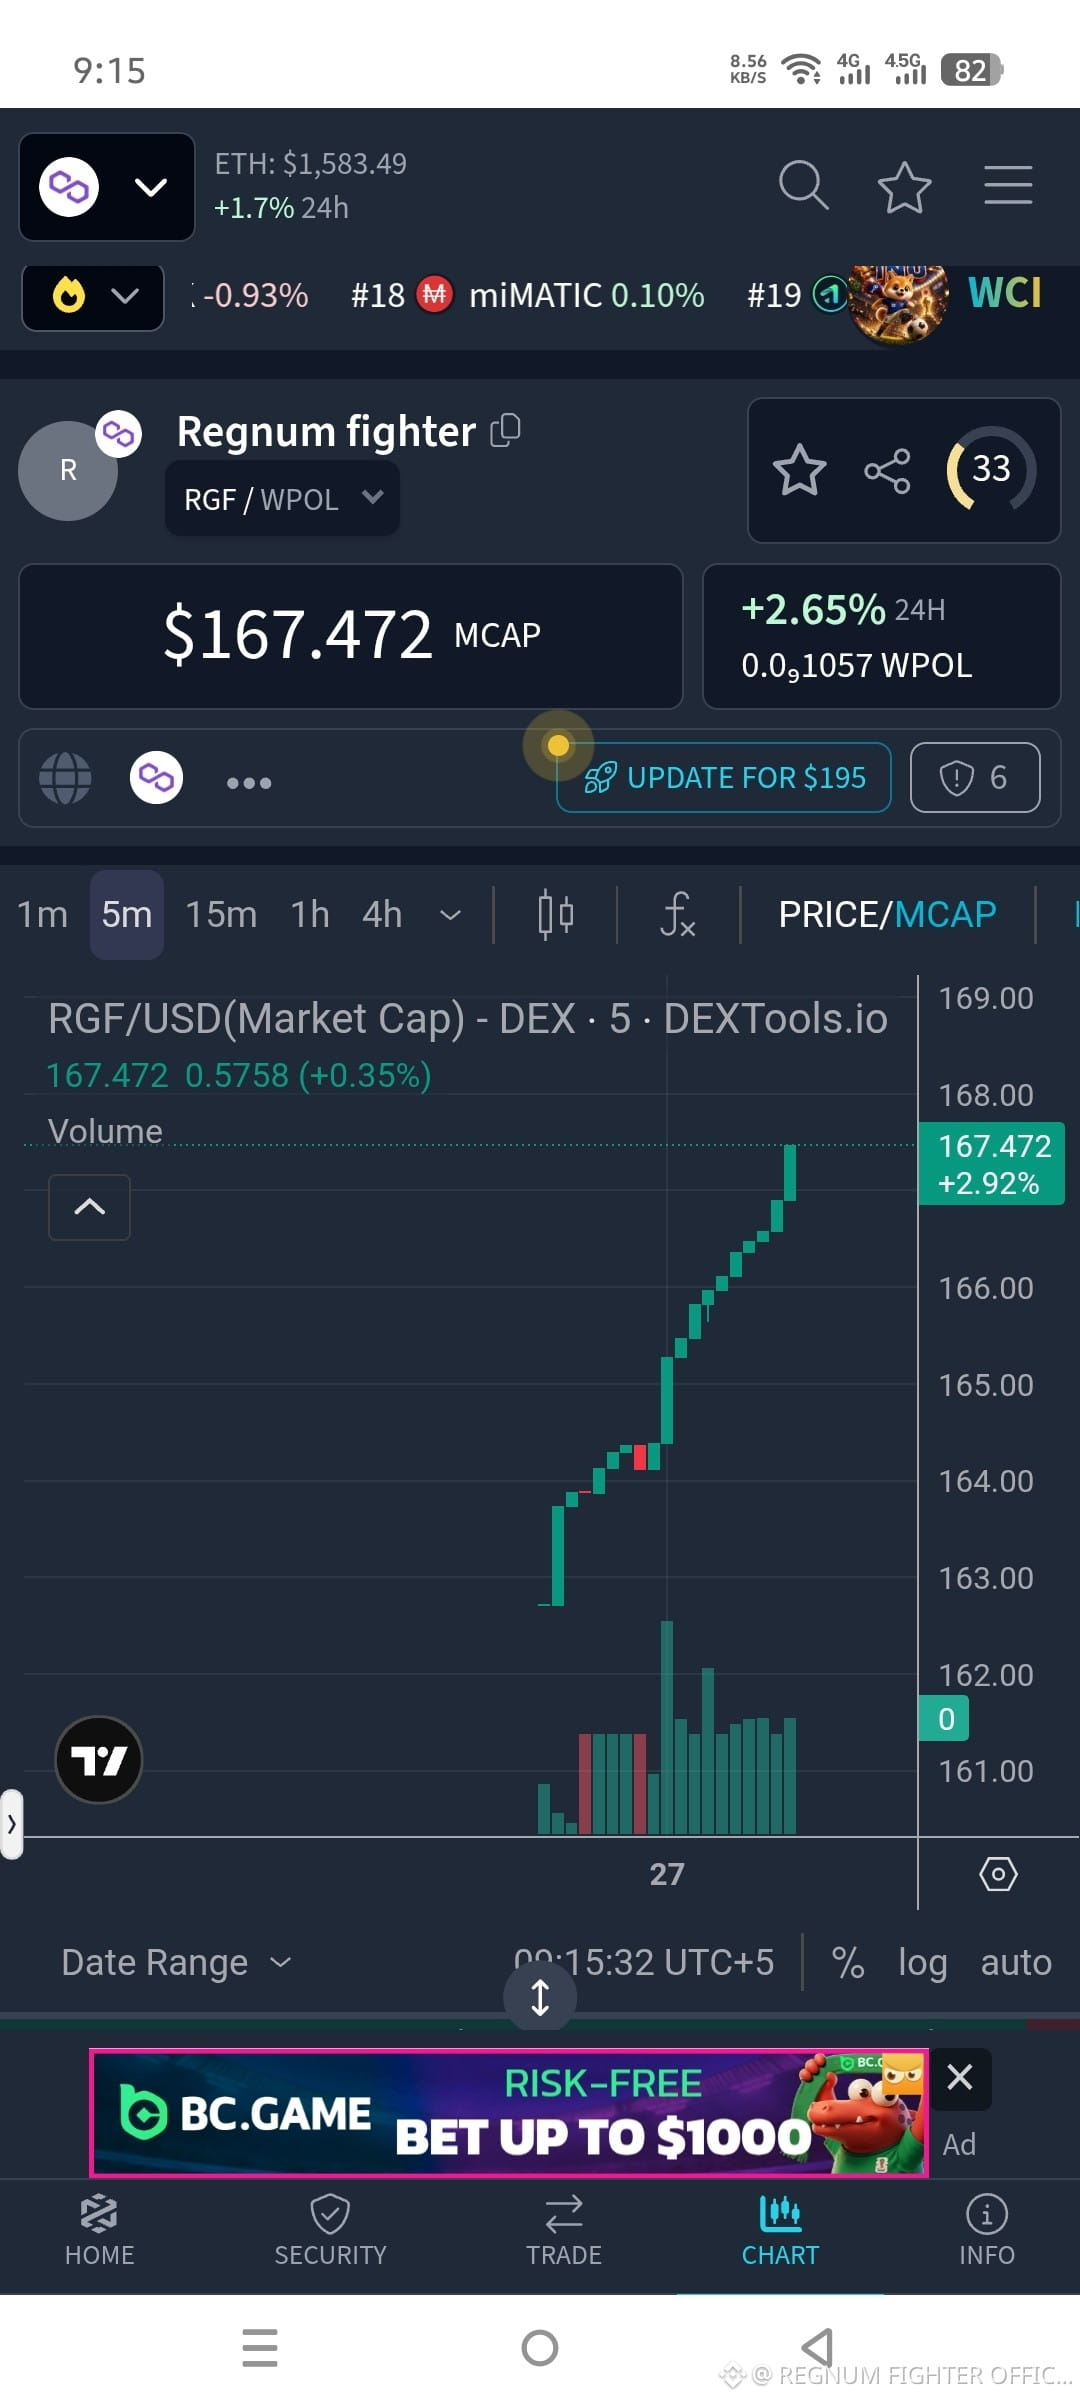Select 1m timeframe
The image size is (1080, 2400).
point(42,914)
